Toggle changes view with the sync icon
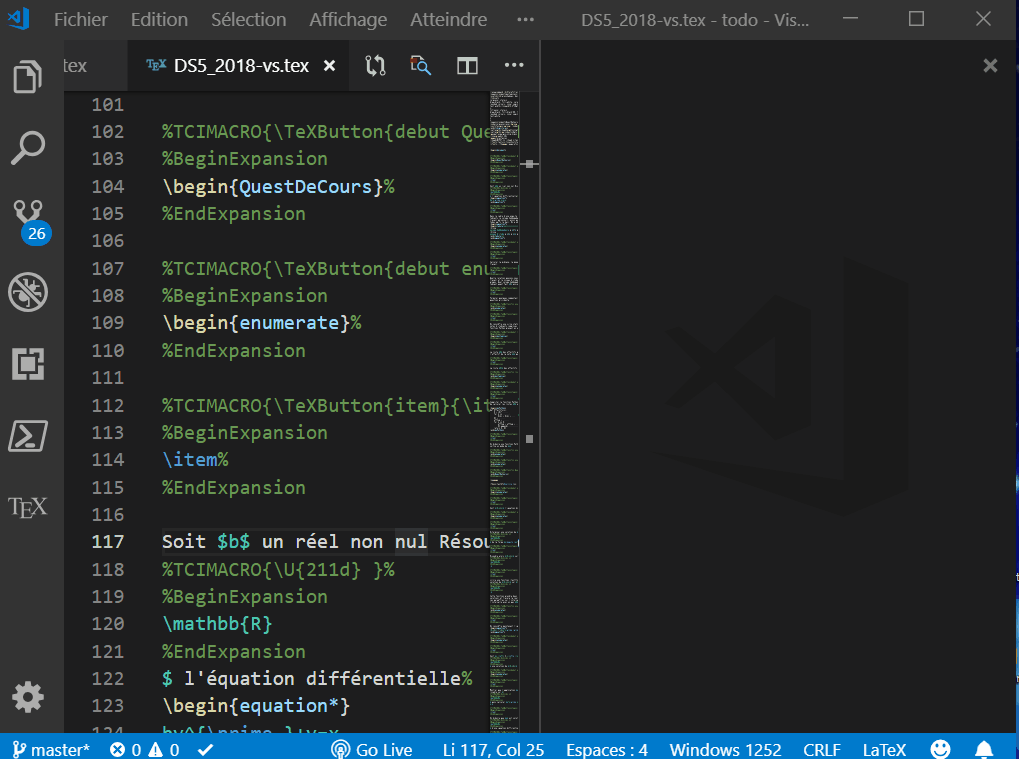 coord(373,65)
